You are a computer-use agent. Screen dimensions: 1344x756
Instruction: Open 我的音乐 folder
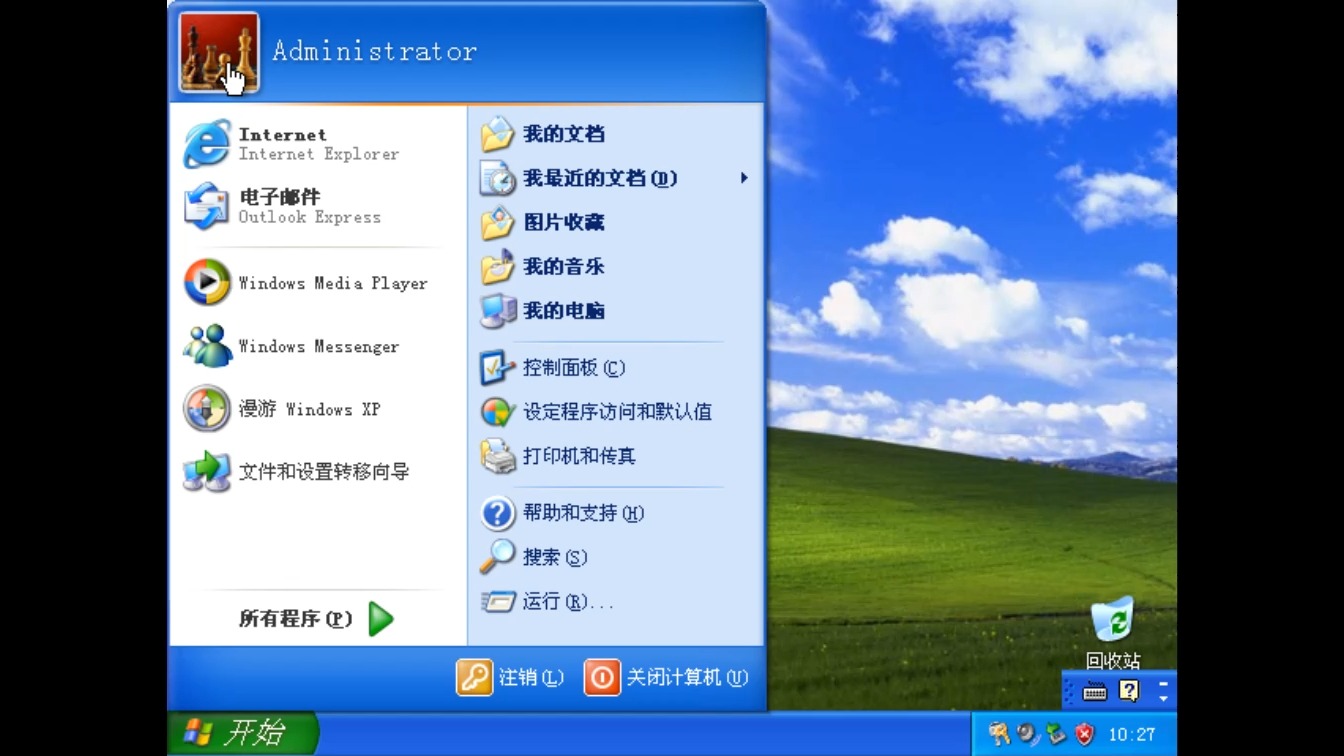615,267
